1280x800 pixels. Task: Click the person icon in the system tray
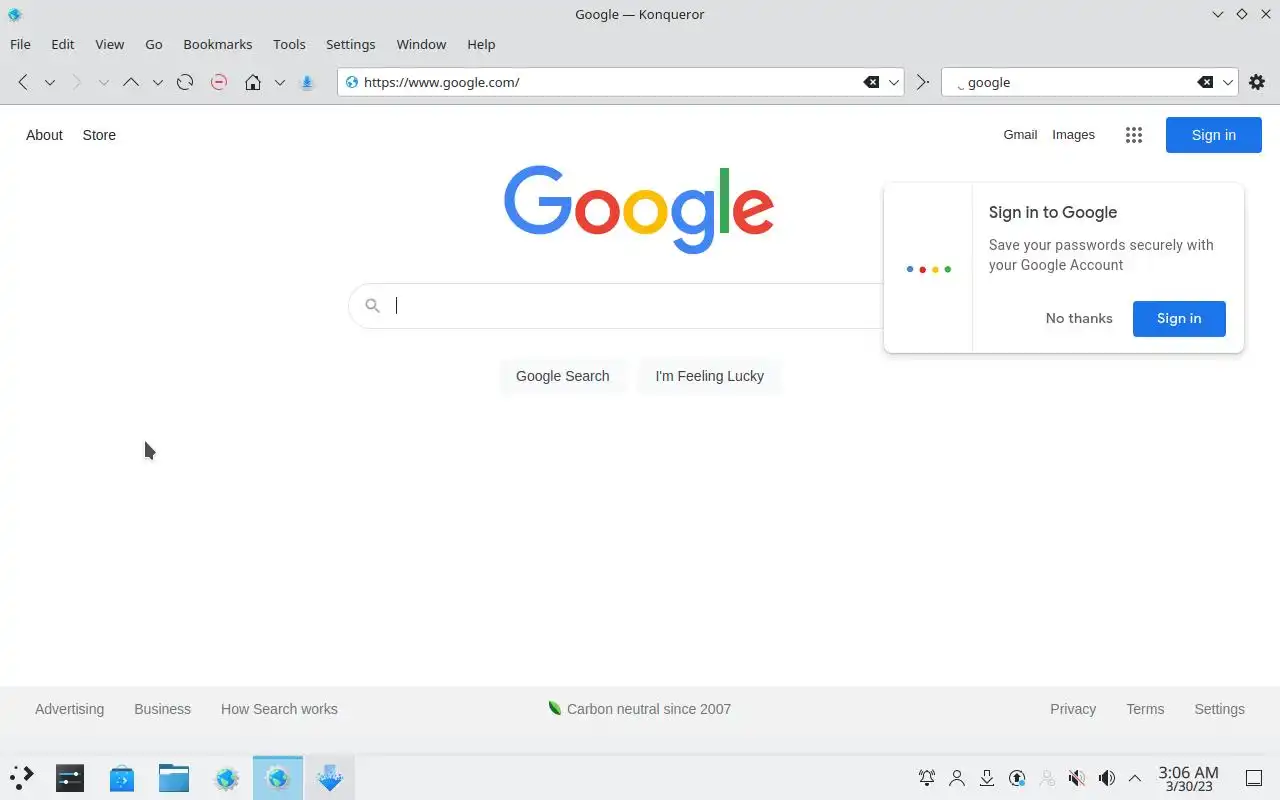(x=957, y=777)
